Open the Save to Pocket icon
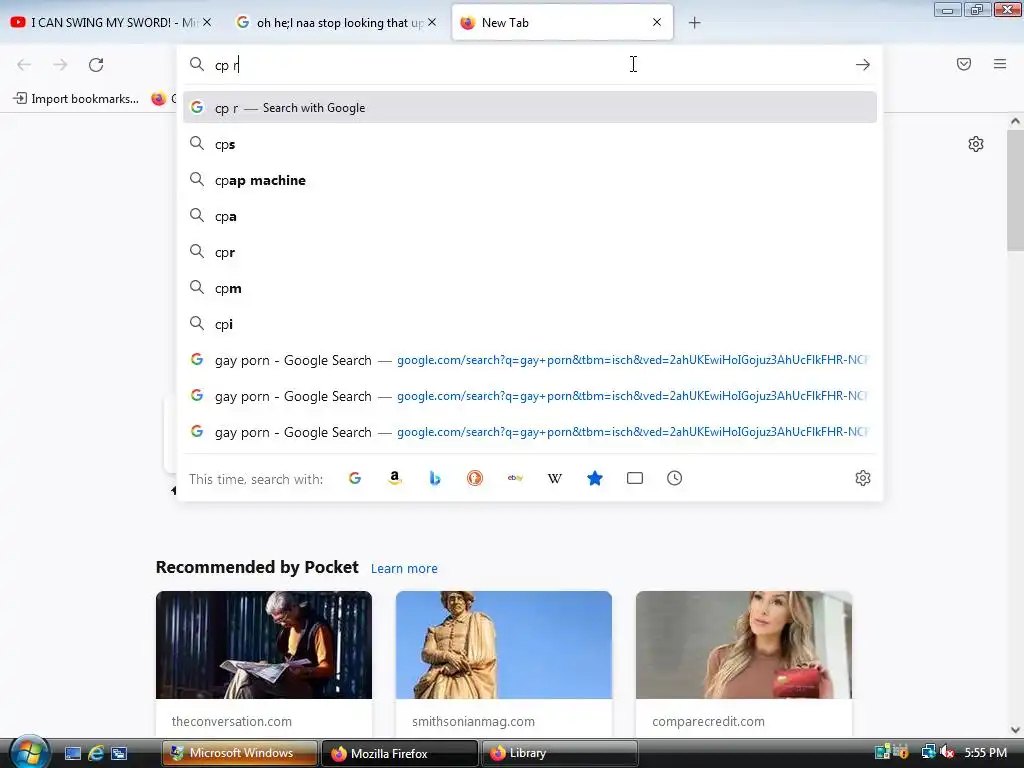This screenshot has width=1024, height=768. tap(964, 64)
